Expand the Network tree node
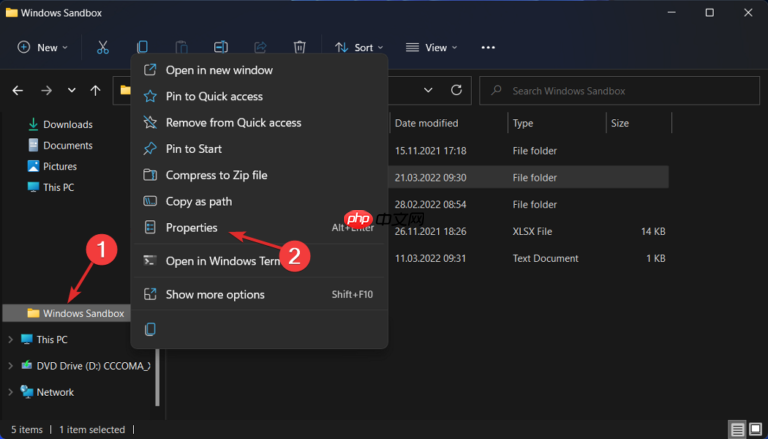 point(11,392)
